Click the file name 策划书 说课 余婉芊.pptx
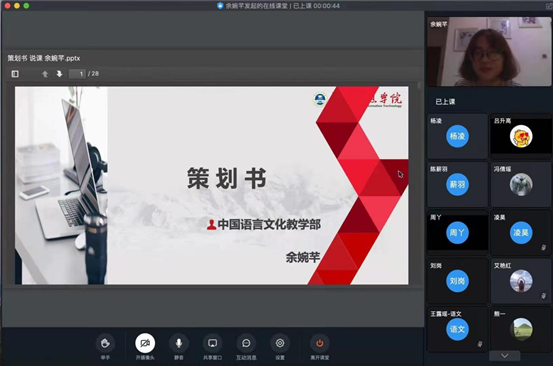Screen dimensions: 553x366 [x=44, y=58]
